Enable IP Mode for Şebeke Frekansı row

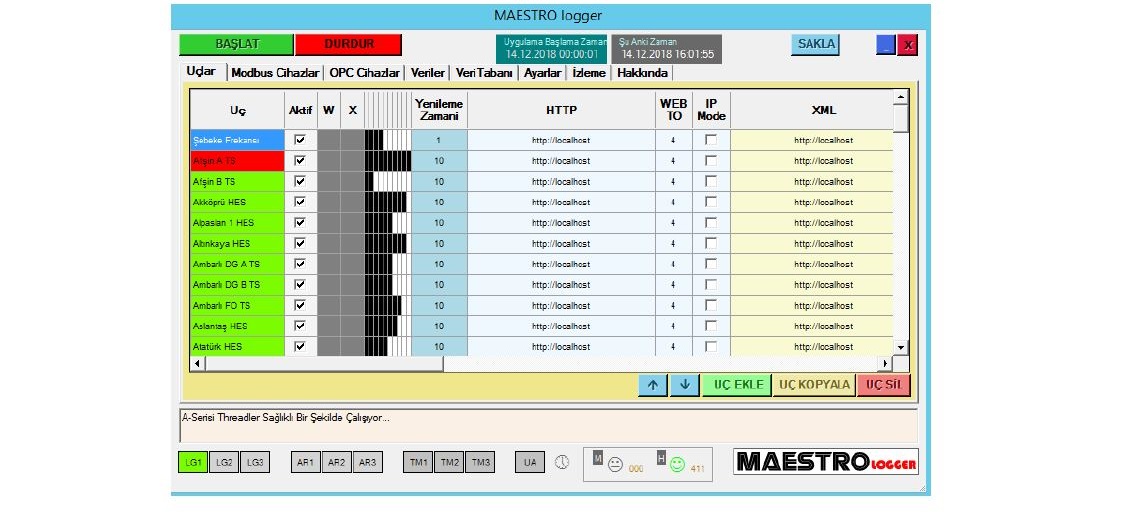tap(712, 140)
